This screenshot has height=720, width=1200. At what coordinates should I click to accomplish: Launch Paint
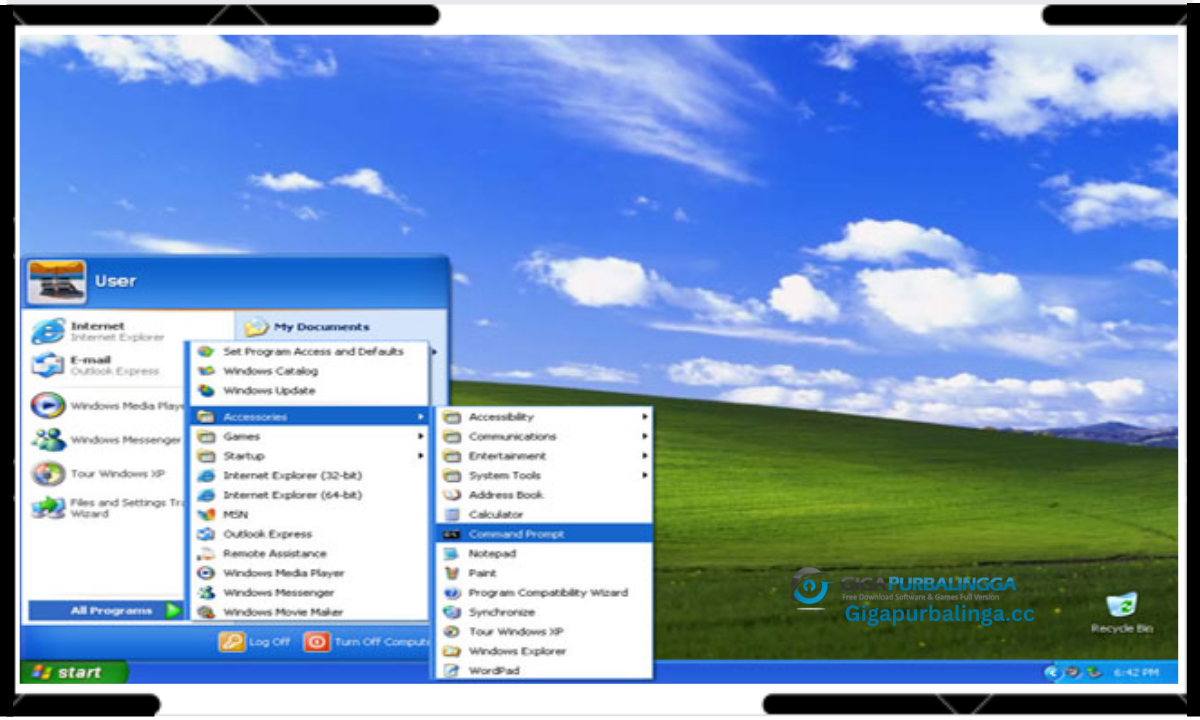coord(545,573)
